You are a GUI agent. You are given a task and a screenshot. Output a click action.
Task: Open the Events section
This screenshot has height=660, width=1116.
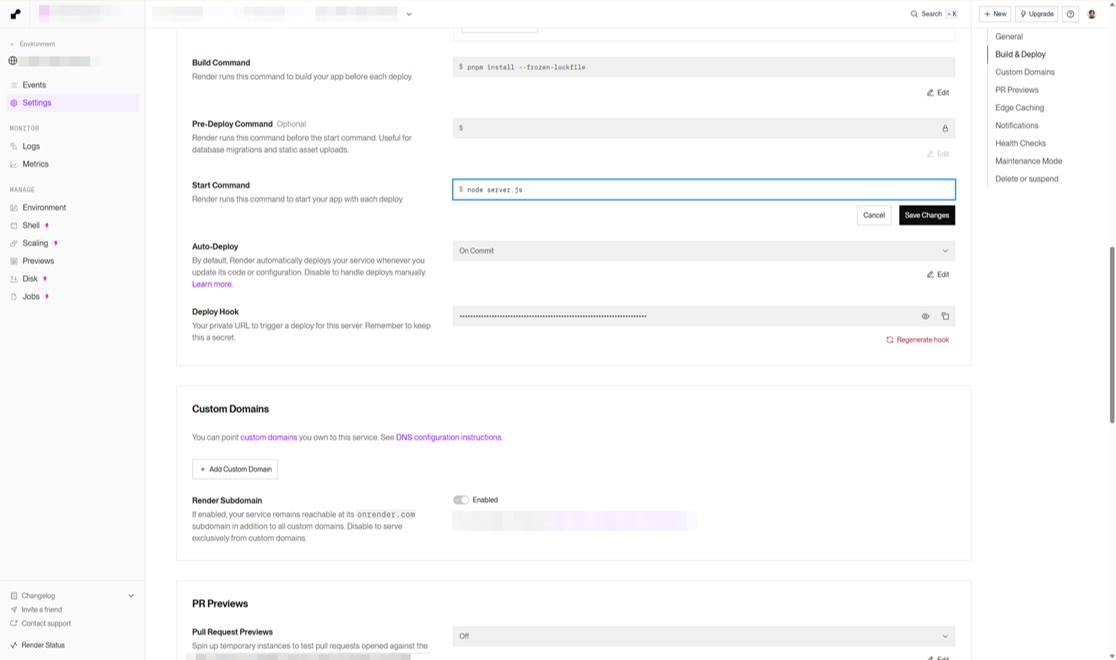pos(35,84)
